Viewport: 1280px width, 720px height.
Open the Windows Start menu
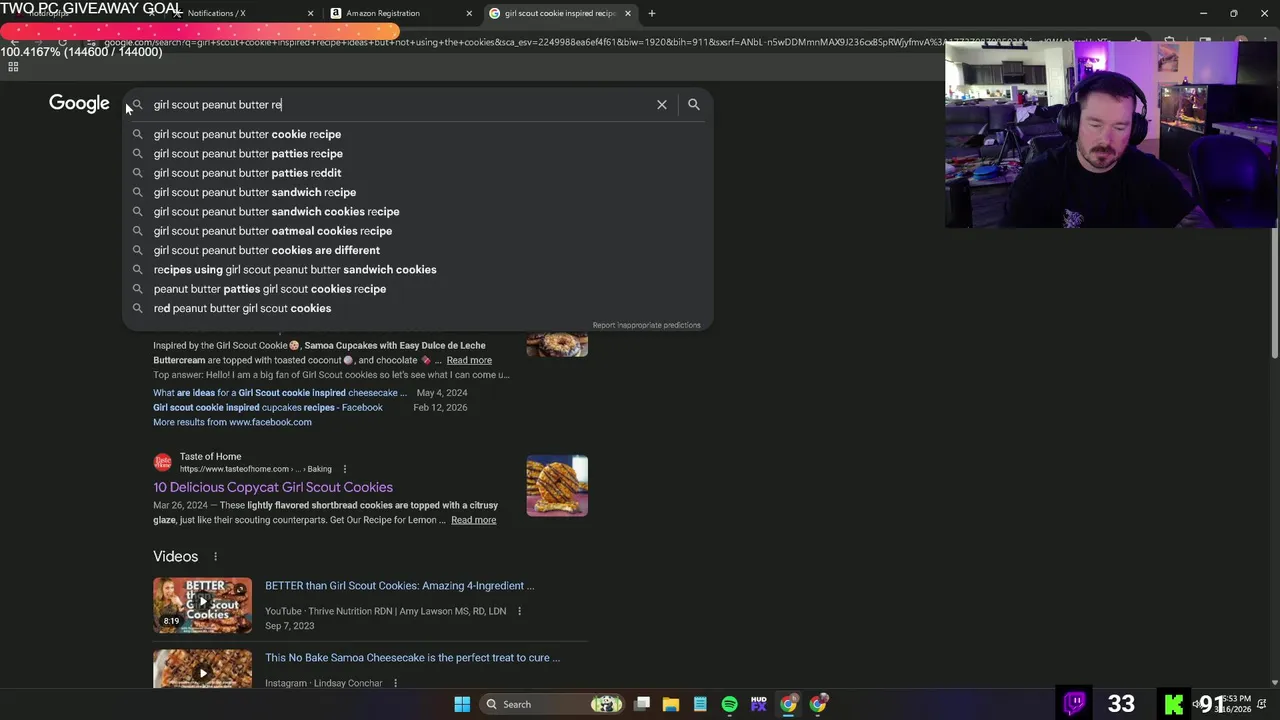click(x=462, y=704)
